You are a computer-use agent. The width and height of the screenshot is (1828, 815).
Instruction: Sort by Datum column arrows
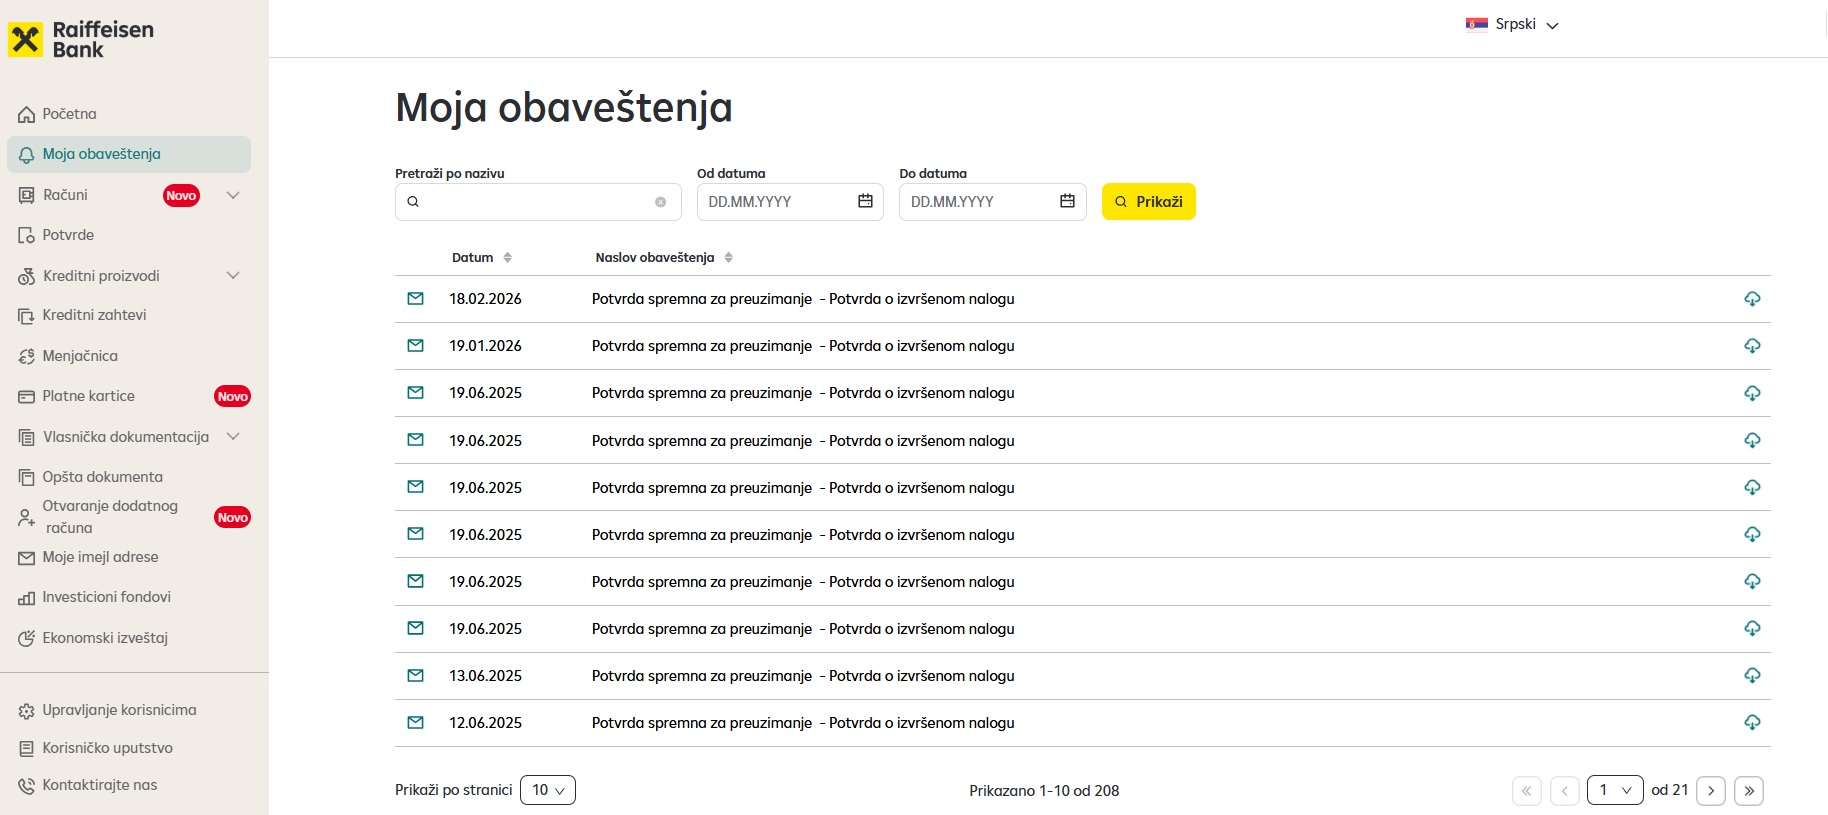508,258
